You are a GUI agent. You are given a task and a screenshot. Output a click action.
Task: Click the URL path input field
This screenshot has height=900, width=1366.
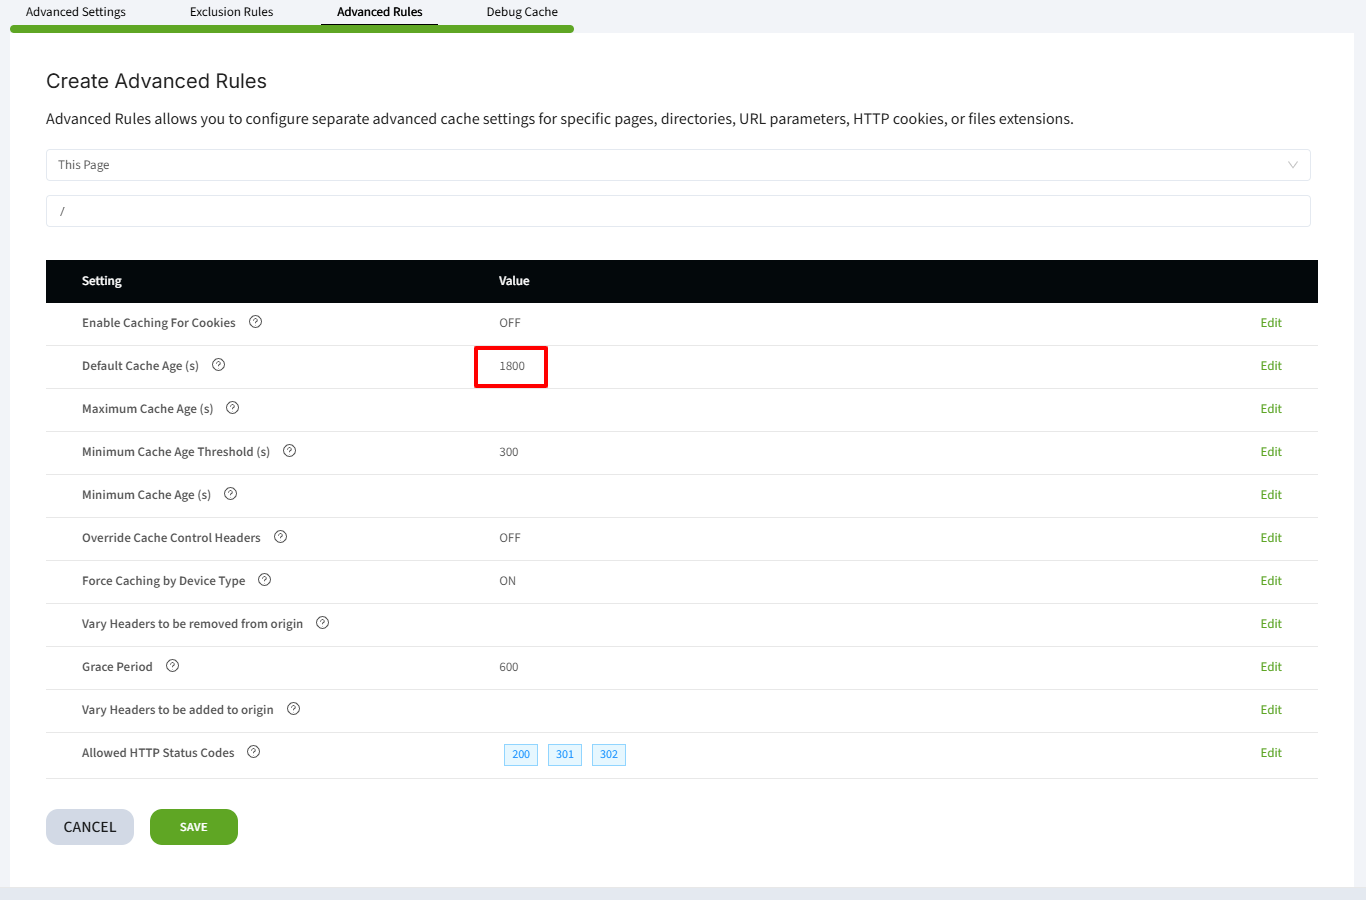[677, 211]
